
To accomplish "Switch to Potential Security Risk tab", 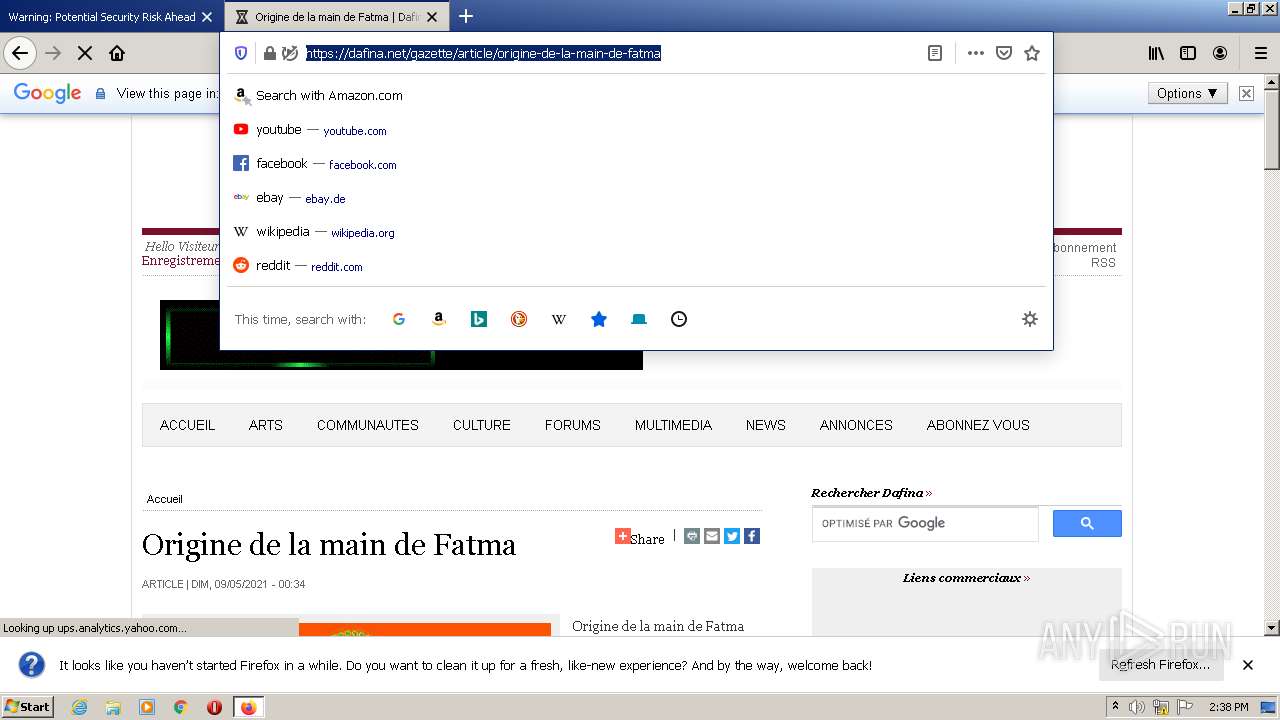I will click(102, 17).
